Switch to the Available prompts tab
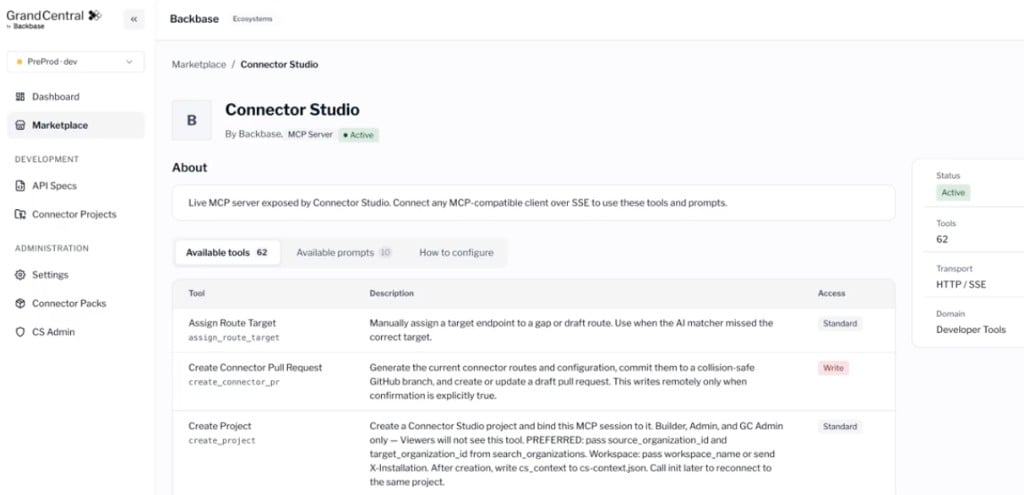The height and width of the screenshot is (495, 1024). click(x=344, y=253)
